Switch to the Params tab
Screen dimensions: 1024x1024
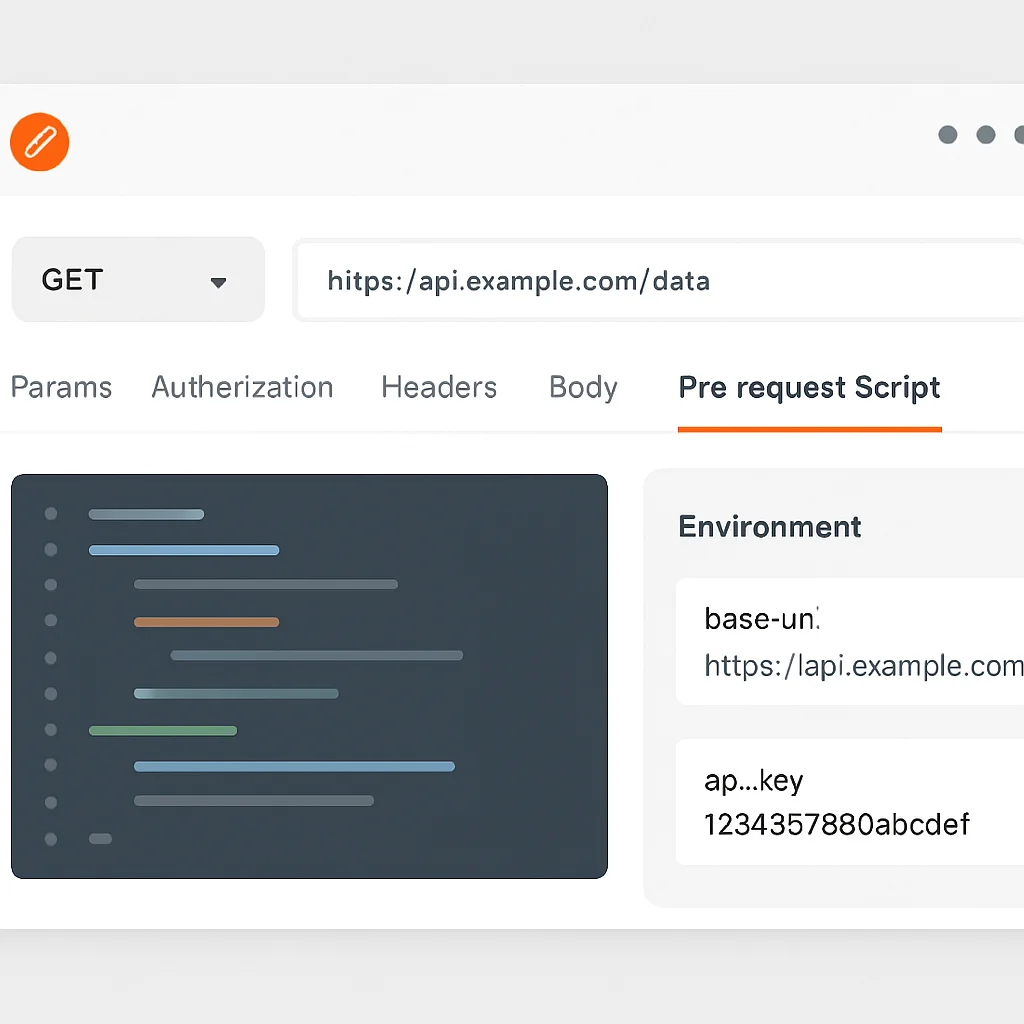(x=61, y=387)
